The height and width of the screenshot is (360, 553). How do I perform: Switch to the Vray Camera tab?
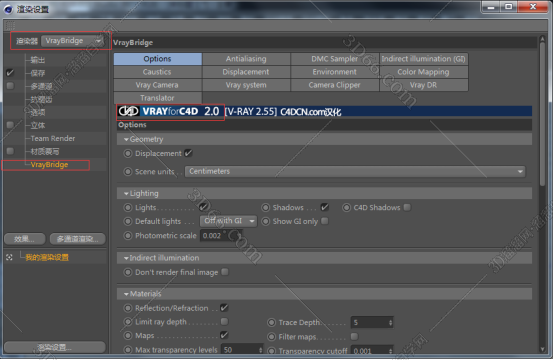[157, 85]
